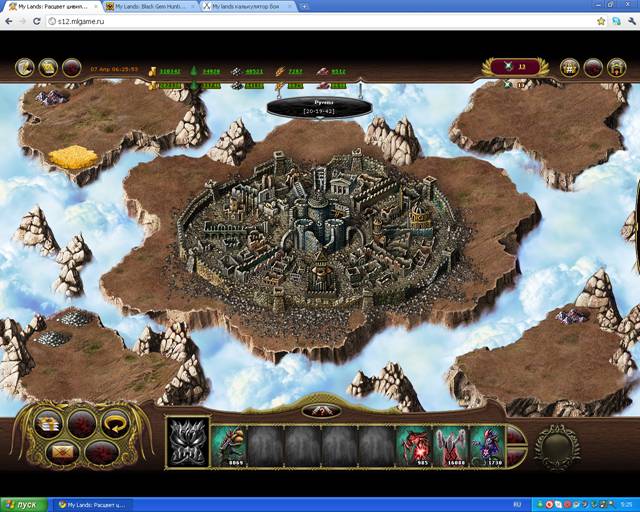Click the dark red round button at top right
640x512 pixels.
593,68
